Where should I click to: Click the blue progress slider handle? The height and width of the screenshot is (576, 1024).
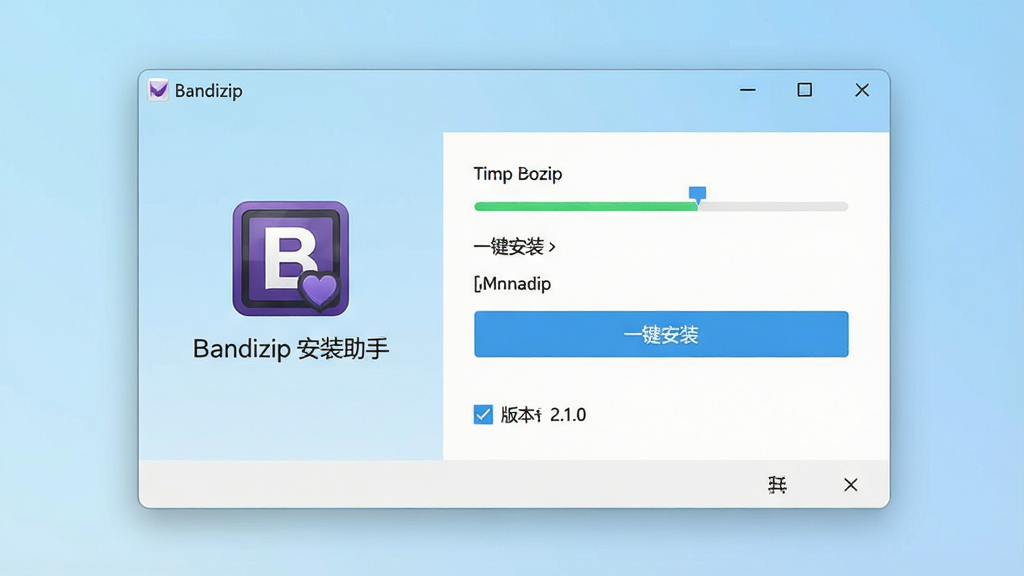click(x=697, y=195)
